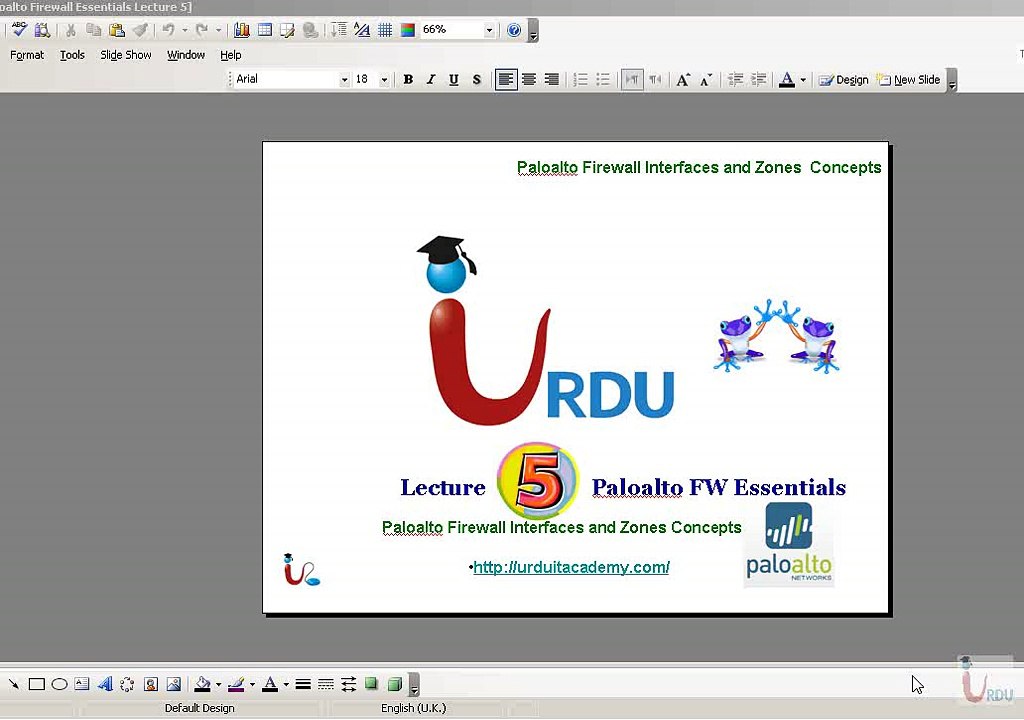Open Tables and Borders toolbar

pyautogui.click(x=287, y=30)
